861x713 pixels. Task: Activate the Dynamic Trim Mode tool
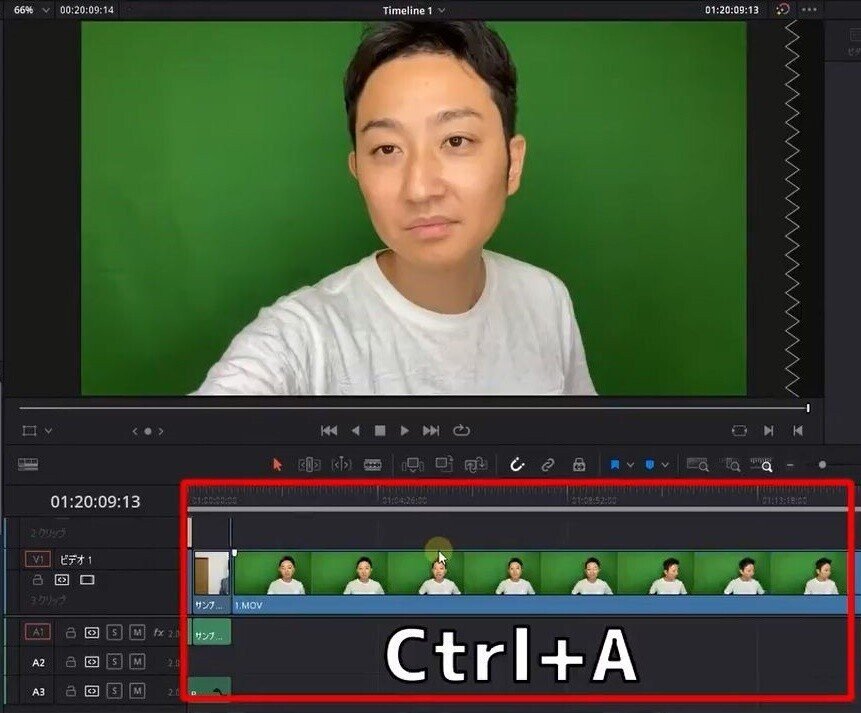[341, 465]
